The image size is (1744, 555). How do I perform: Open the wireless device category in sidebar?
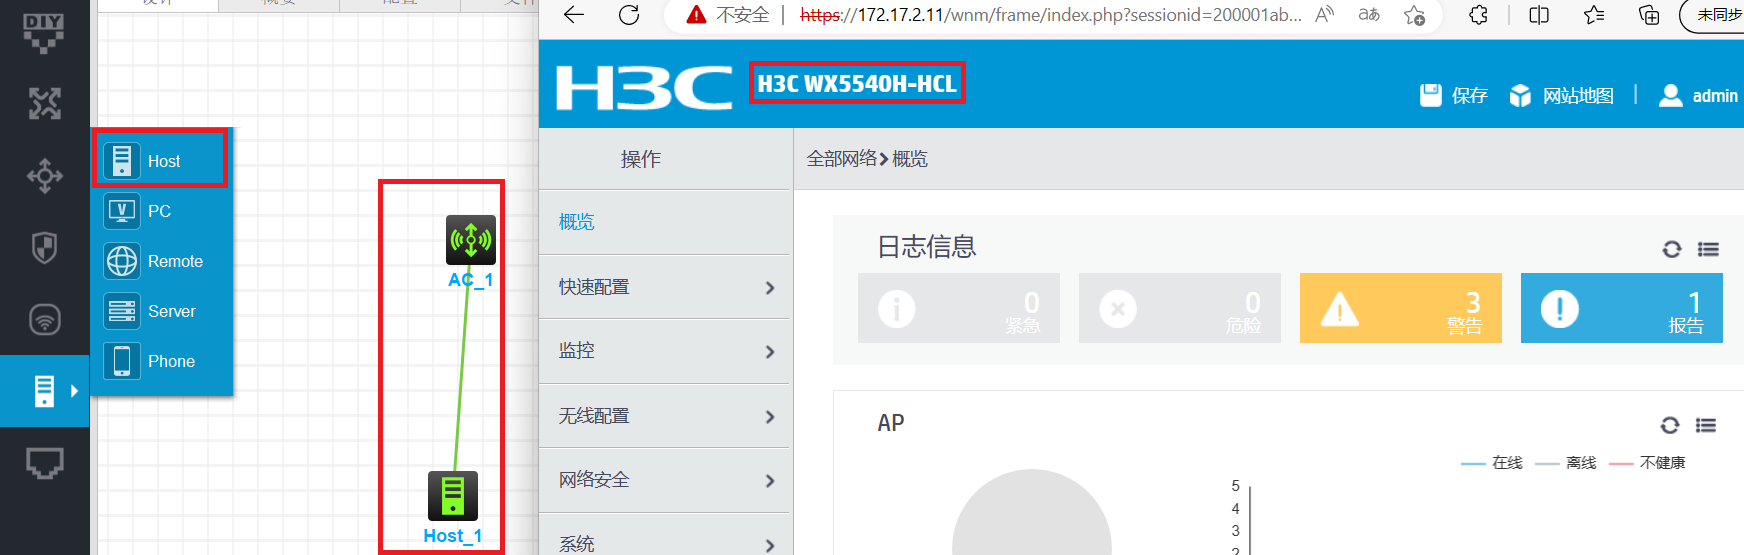44,319
